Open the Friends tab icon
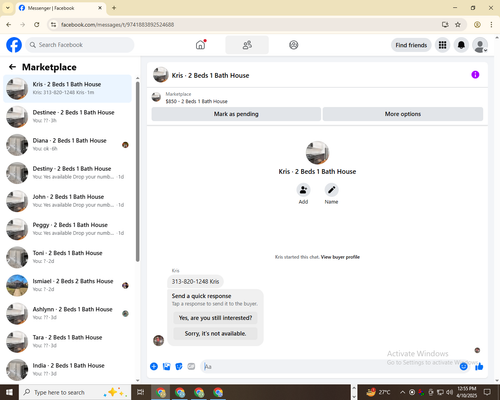 click(247, 45)
